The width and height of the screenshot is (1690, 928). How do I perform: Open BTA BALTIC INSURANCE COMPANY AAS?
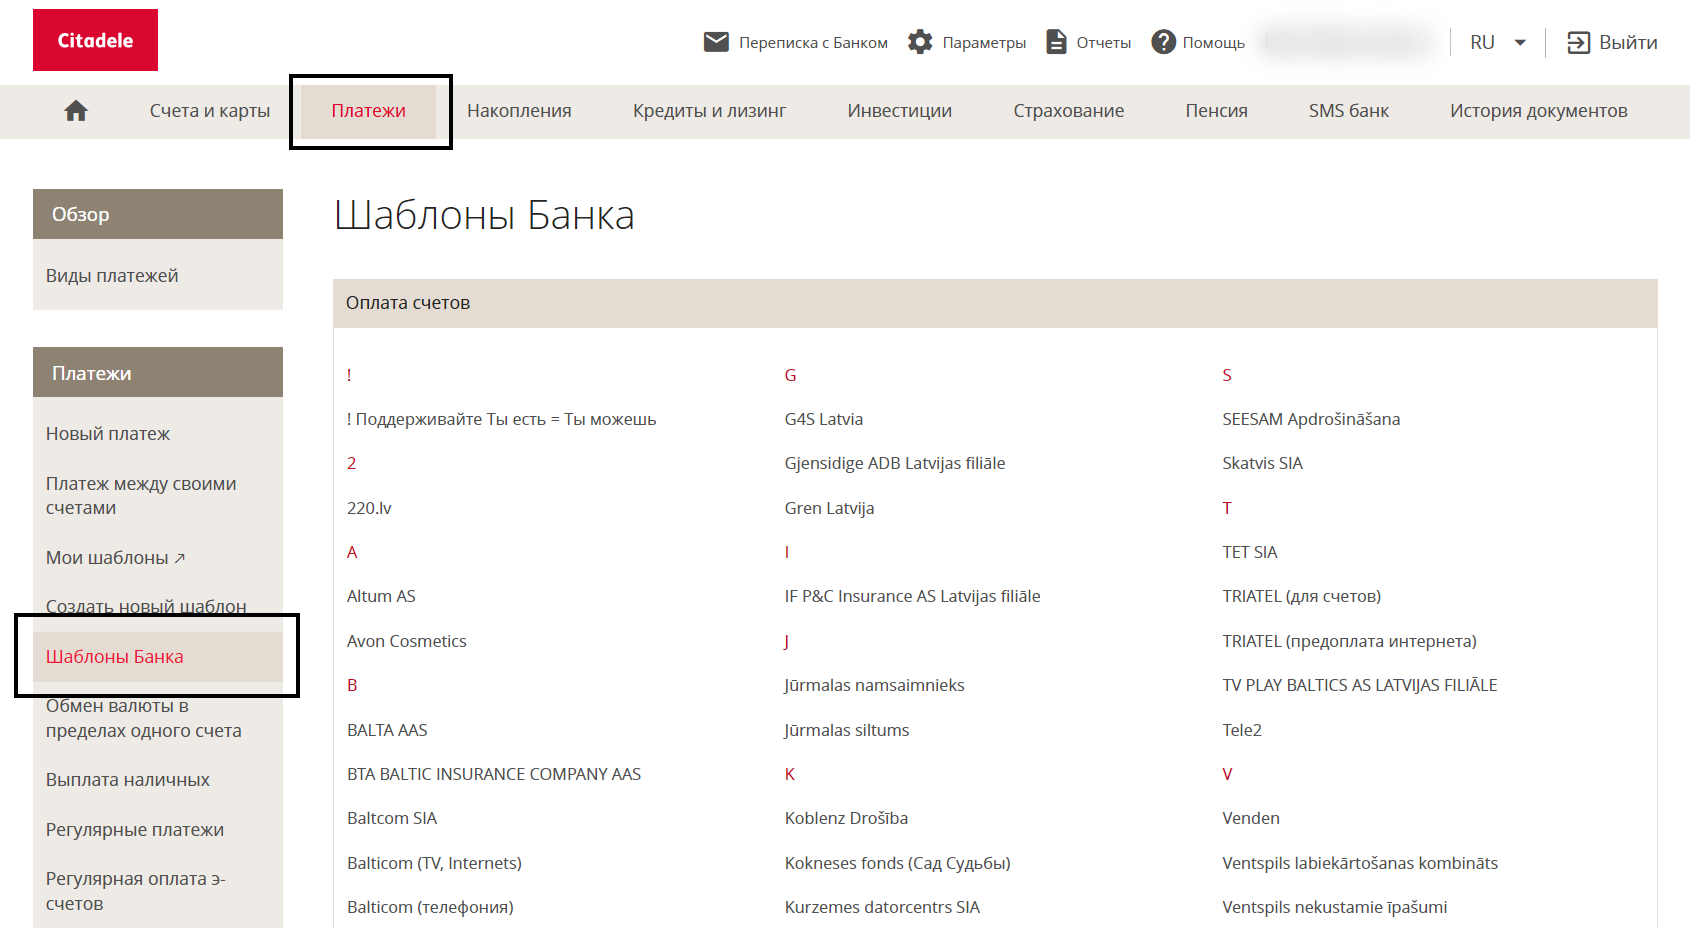pos(494,774)
